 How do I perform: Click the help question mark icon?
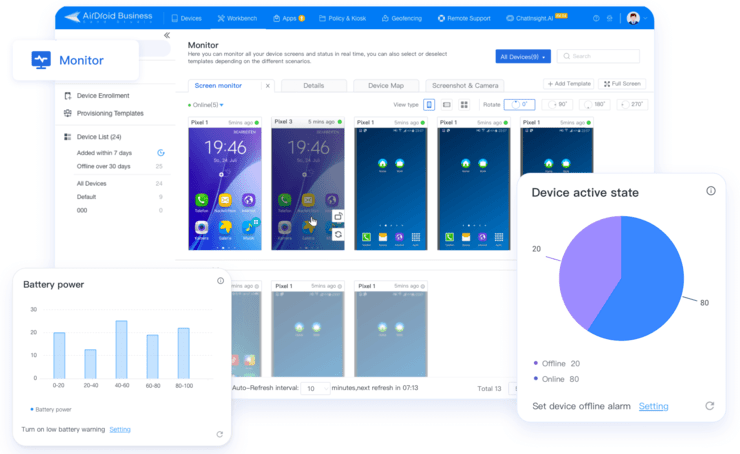pos(596,18)
